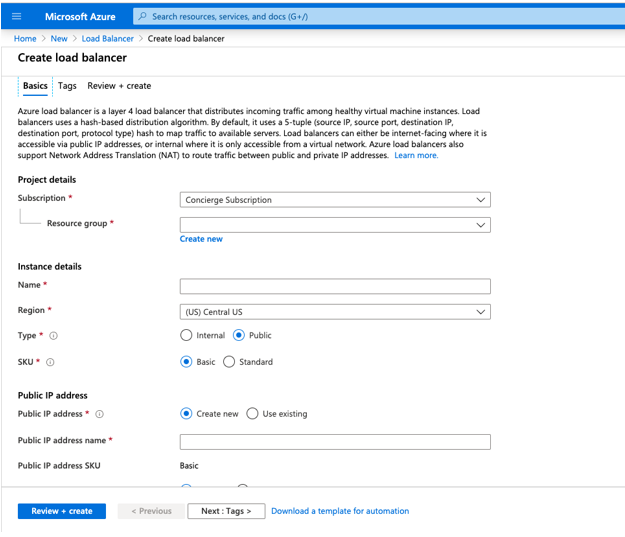Expand the Region dropdown
The image size is (625, 537).
pos(335,311)
